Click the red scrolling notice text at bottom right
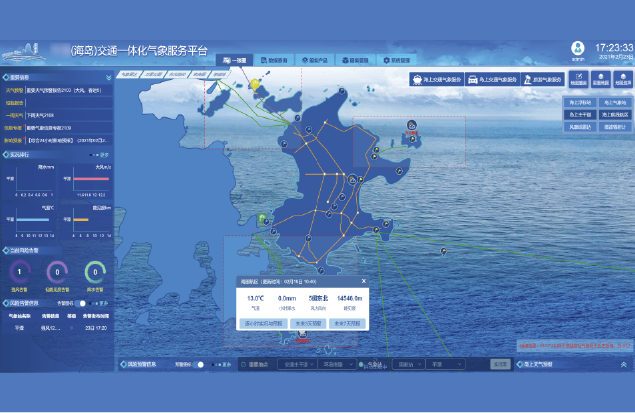The image size is (635, 413). pyautogui.click(x=575, y=346)
